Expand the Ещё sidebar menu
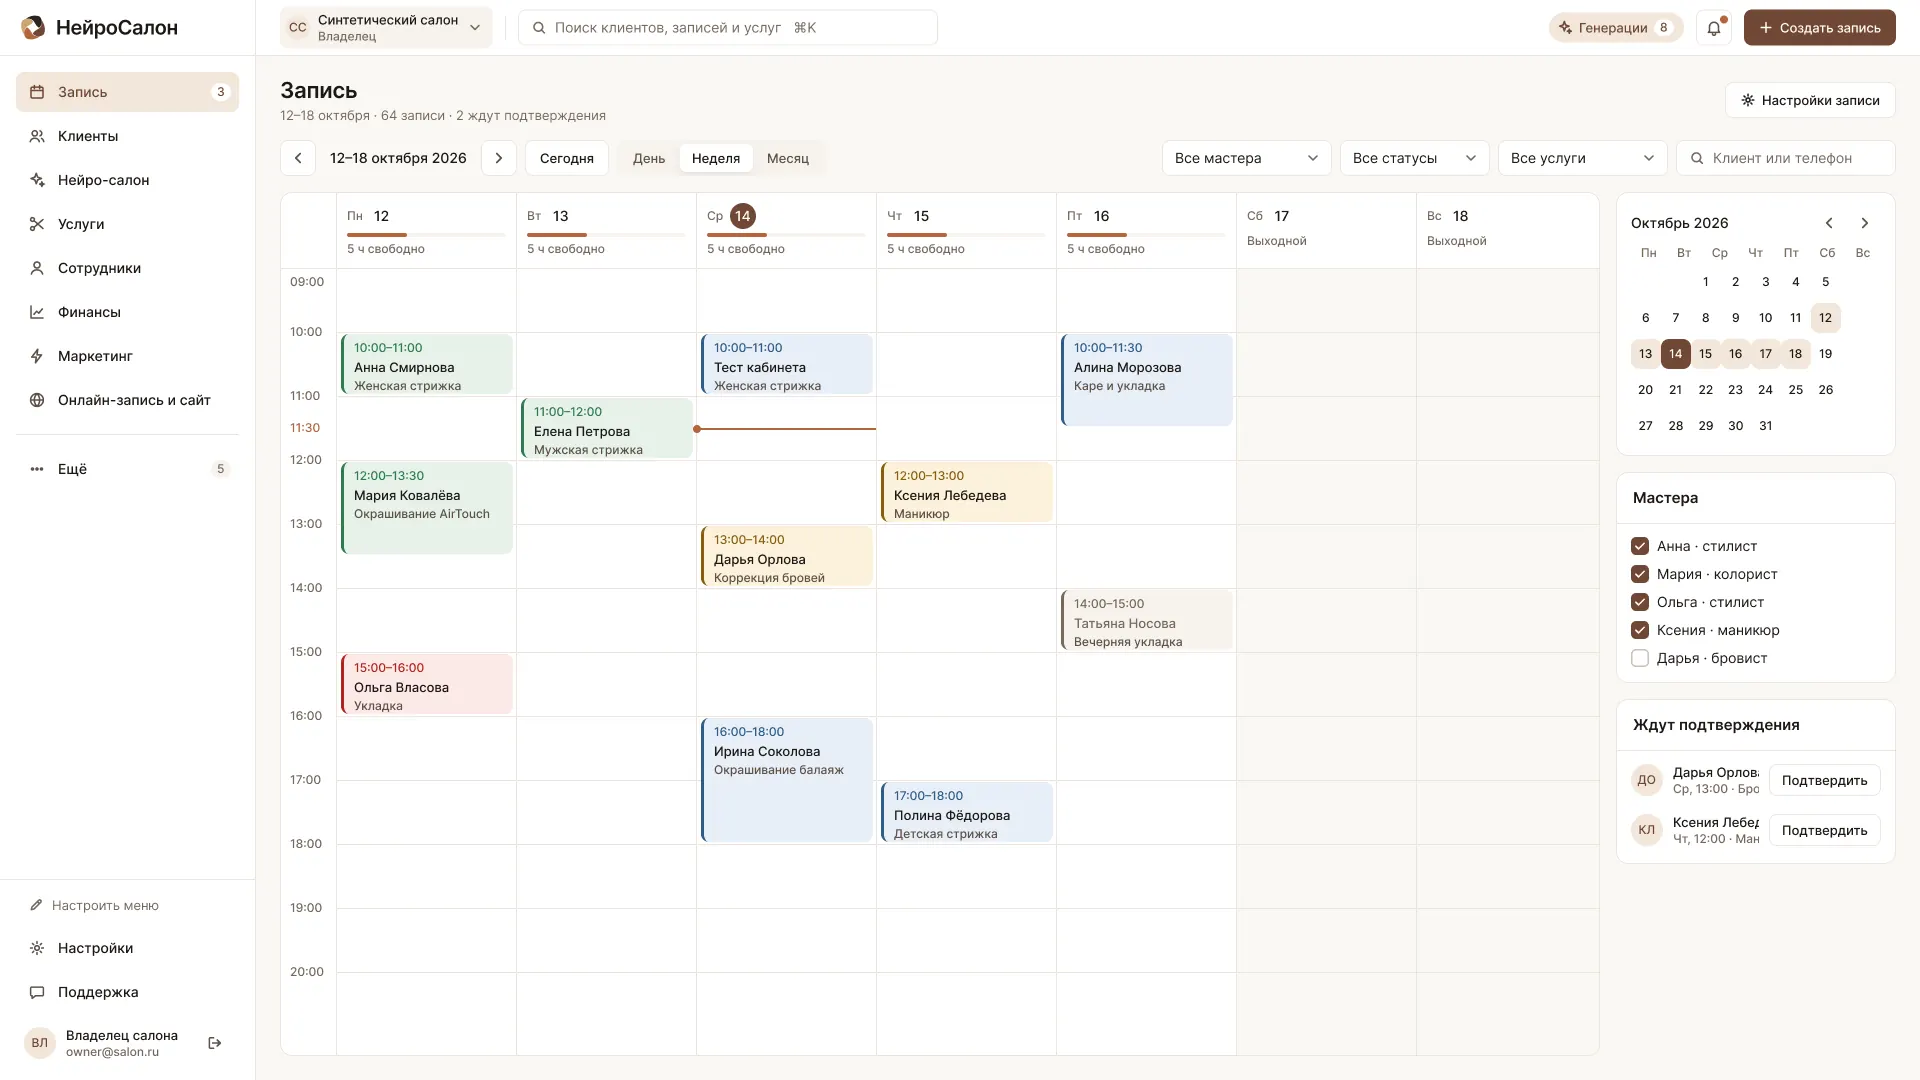Viewport: 1920px width, 1080px height. click(127, 469)
